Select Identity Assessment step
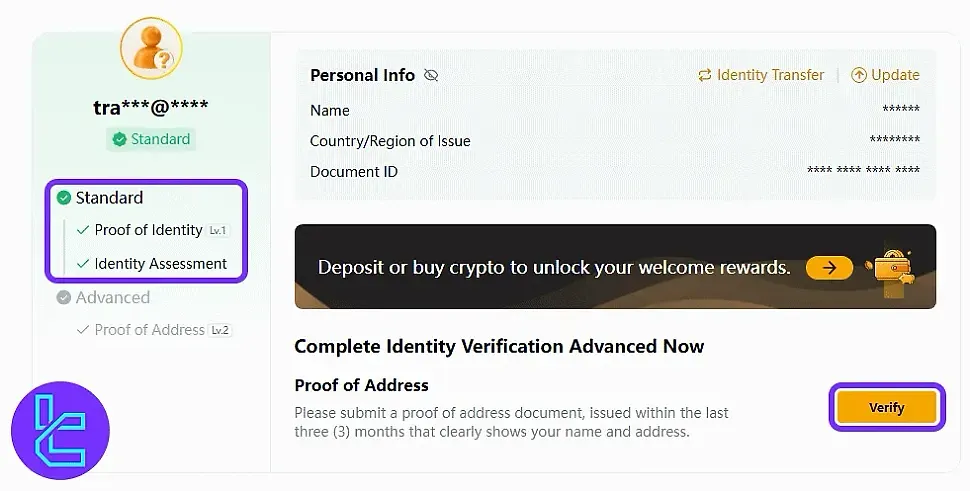This screenshot has width=970, height=491. [x=160, y=264]
